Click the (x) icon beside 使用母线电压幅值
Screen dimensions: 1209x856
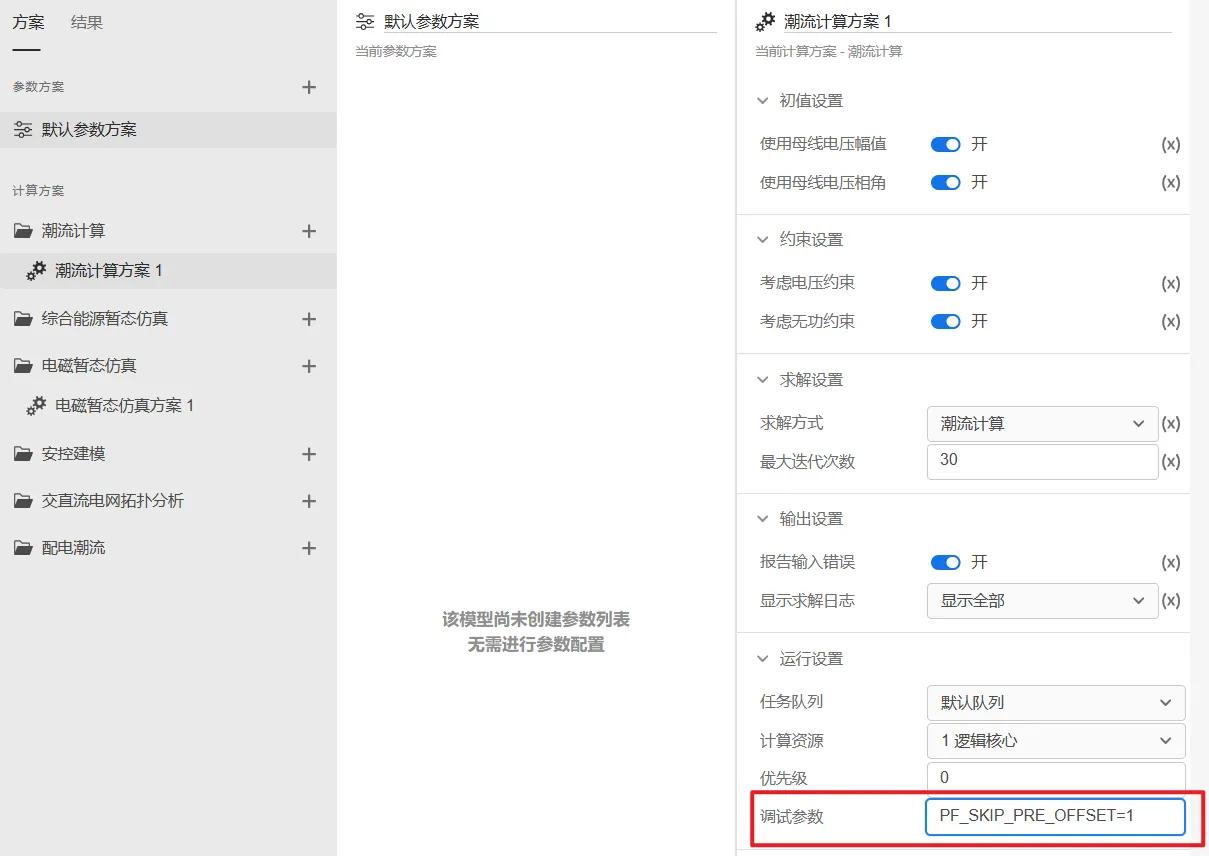(1170, 144)
